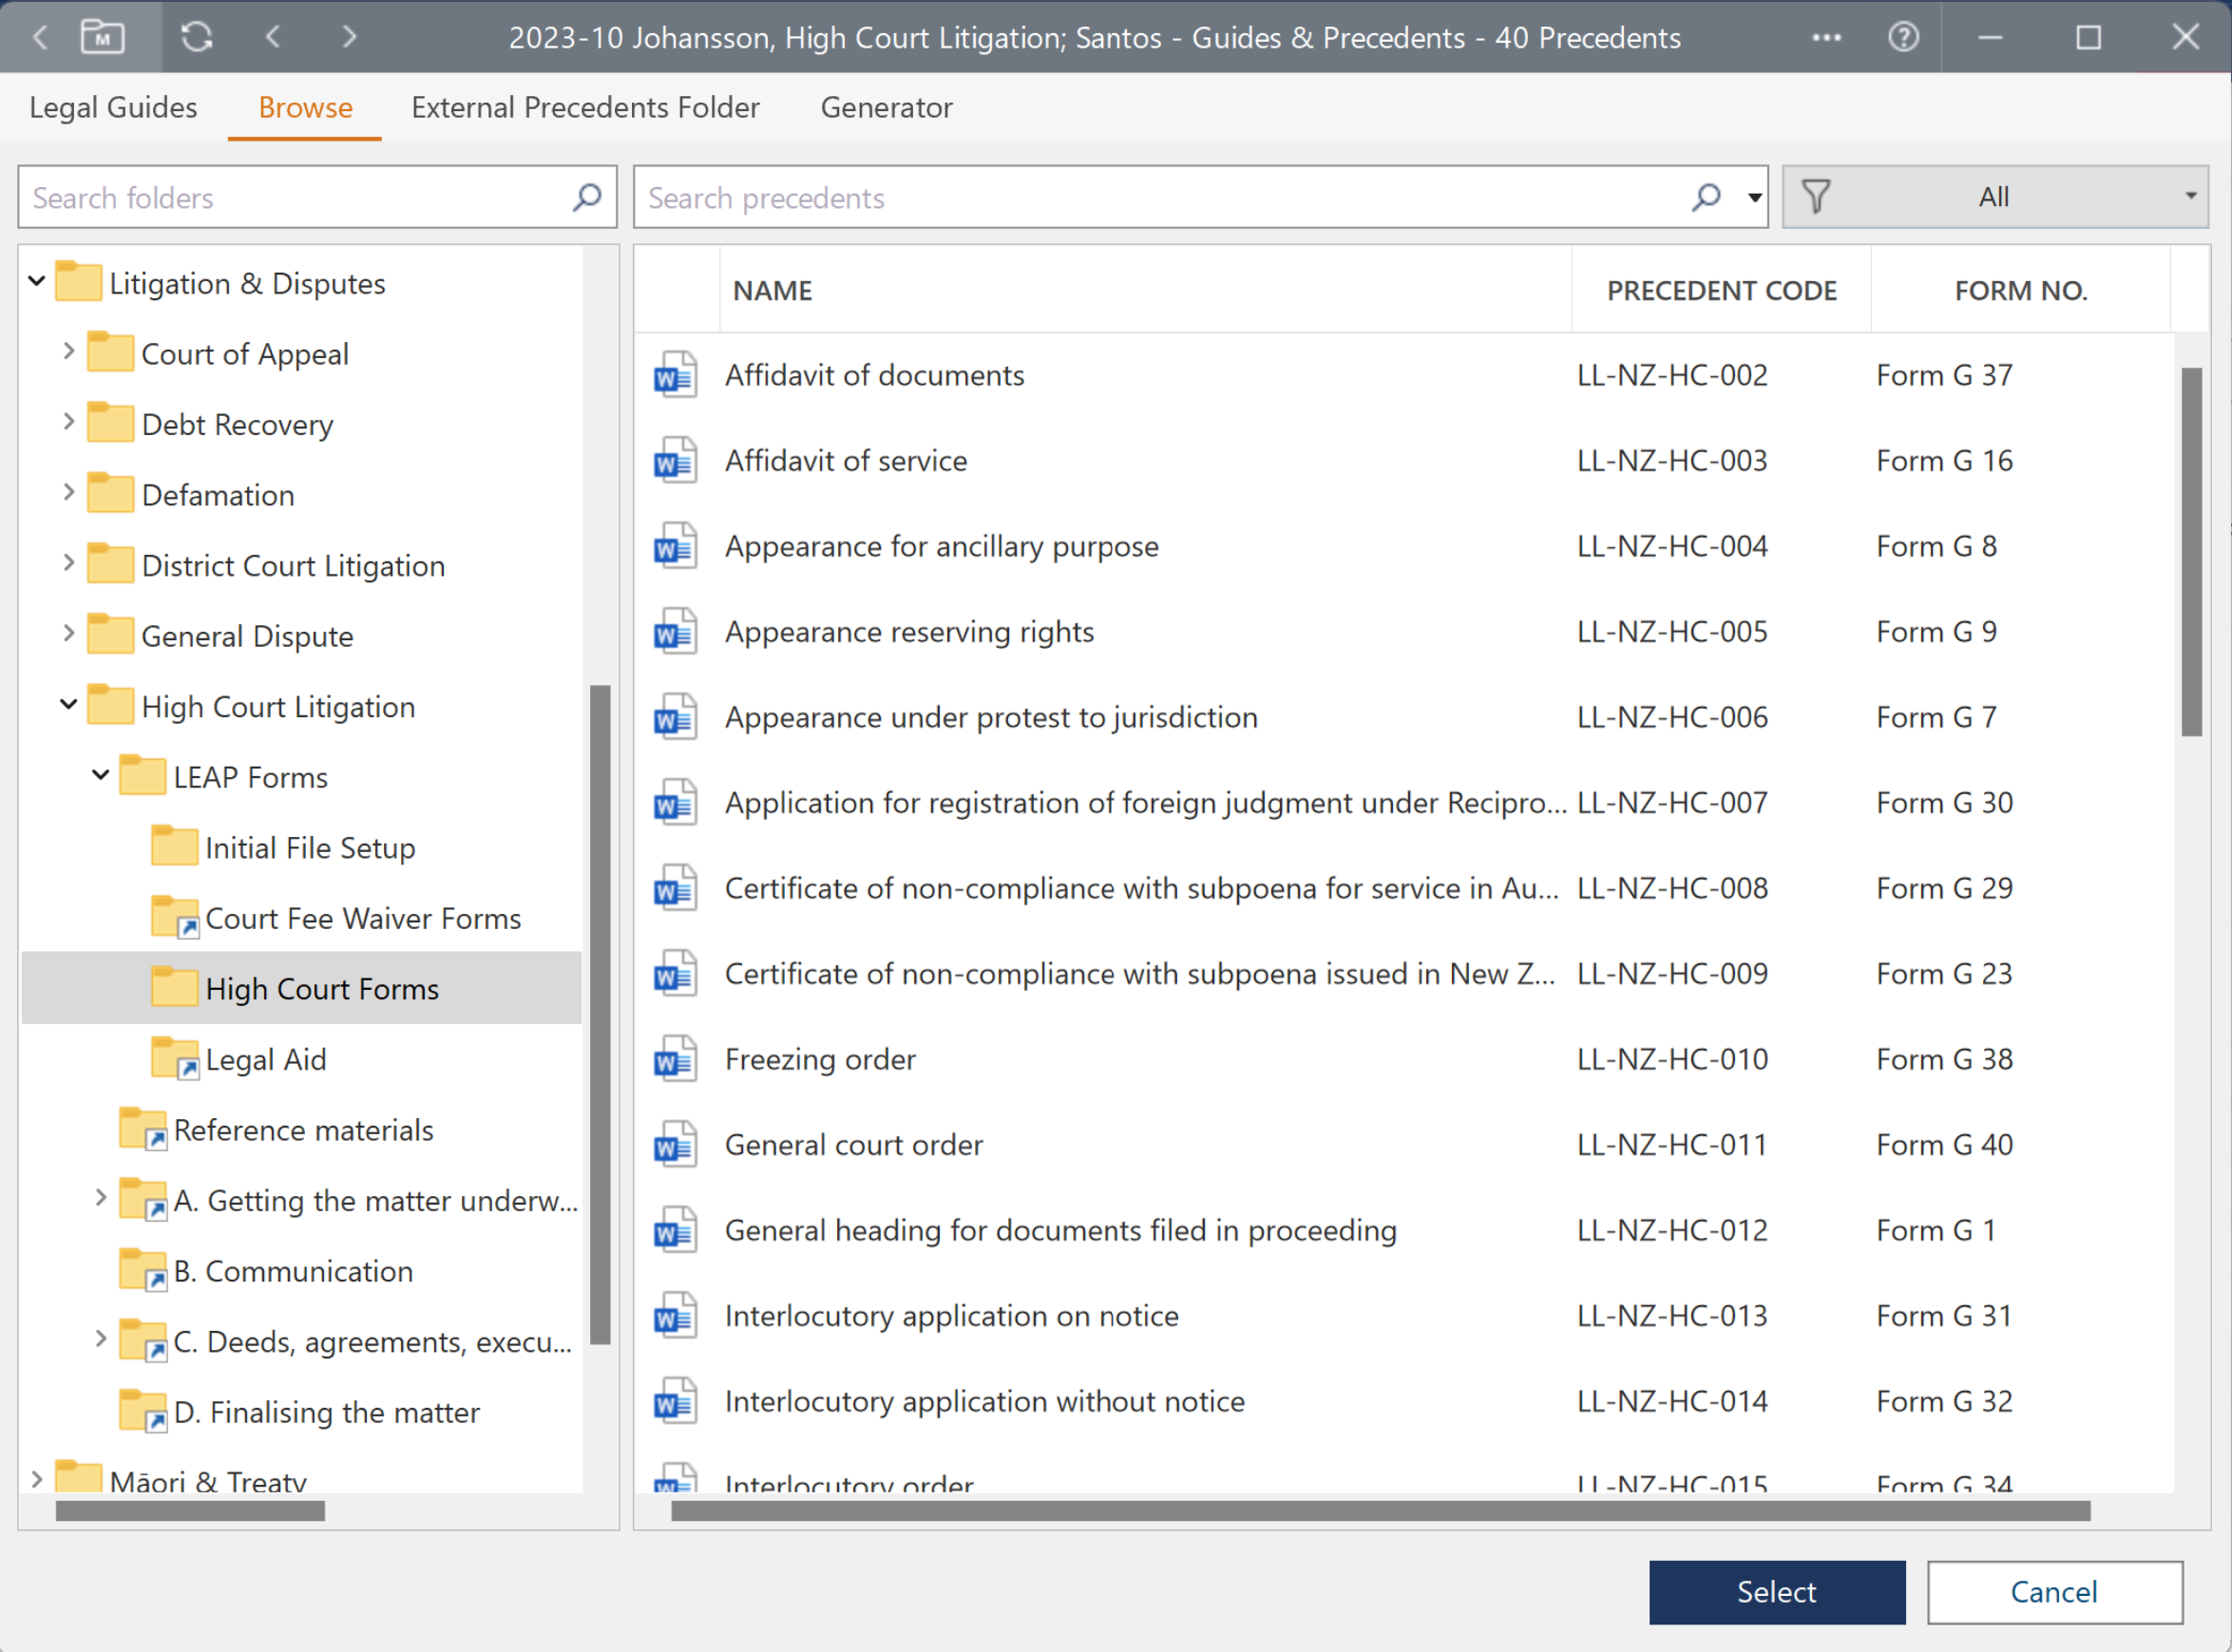Click the Defamation folder icon

110,493
